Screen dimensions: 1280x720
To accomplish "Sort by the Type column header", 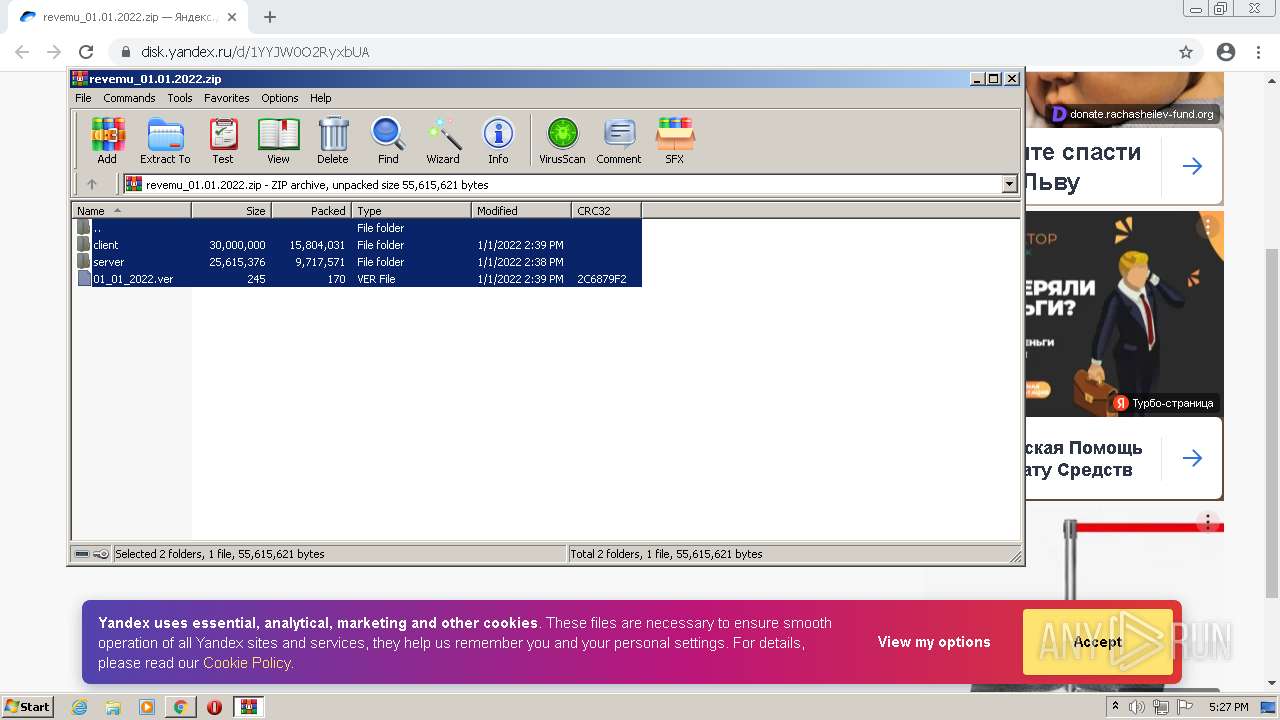I will tap(411, 210).
